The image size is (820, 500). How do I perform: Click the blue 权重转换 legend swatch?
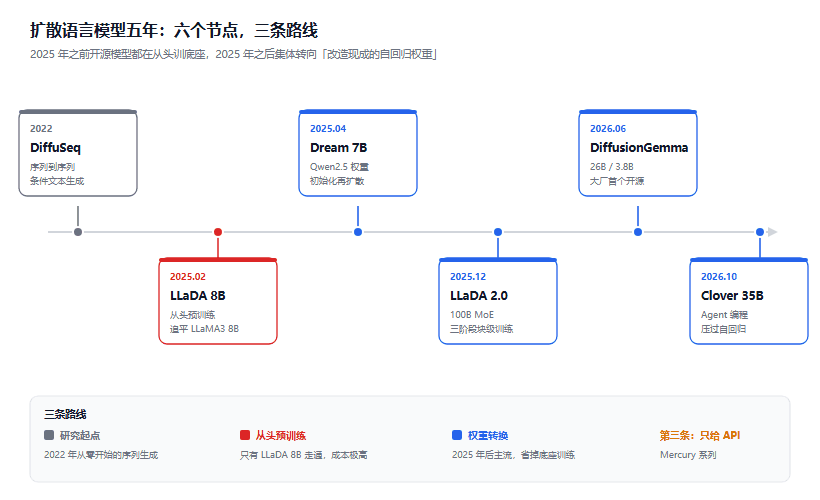click(x=457, y=435)
